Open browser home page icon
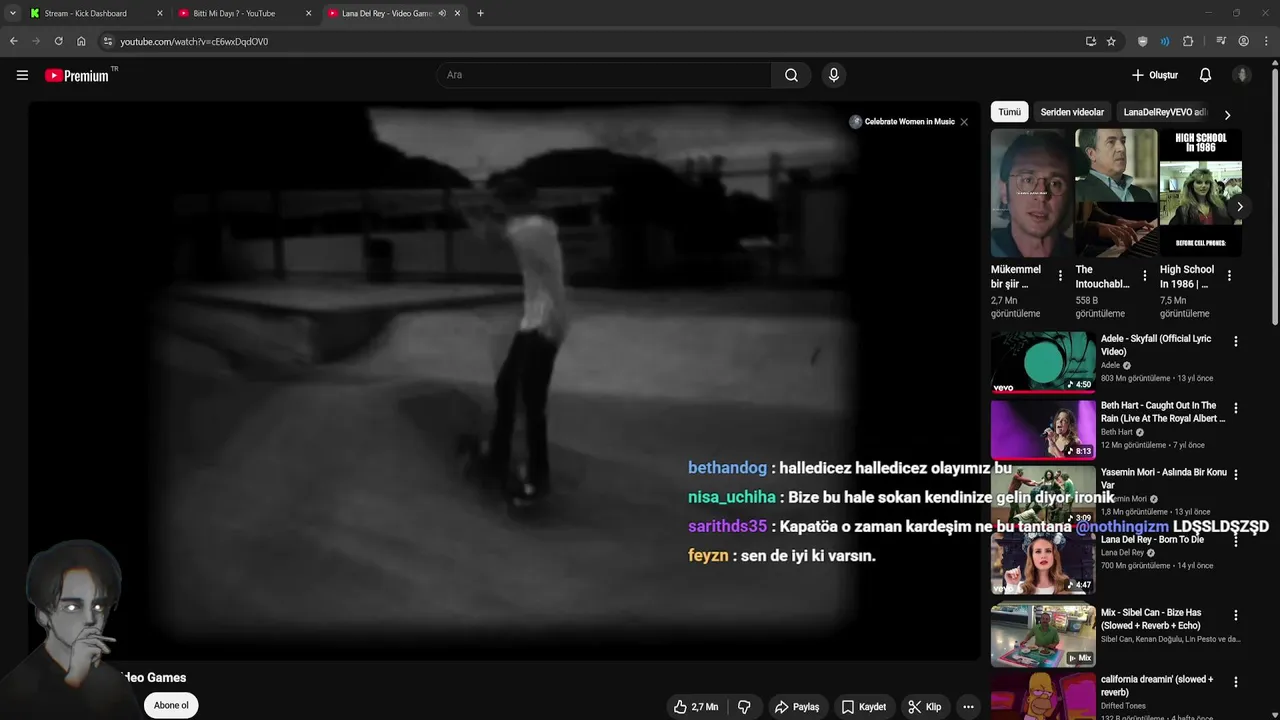1280x720 pixels. [x=81, y=41]
